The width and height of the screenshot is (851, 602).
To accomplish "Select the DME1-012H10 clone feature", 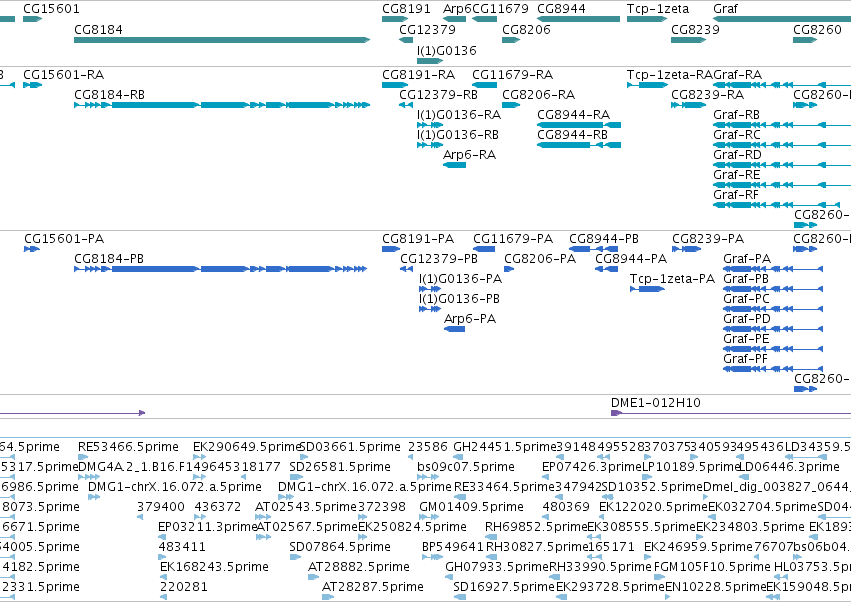I will coord(731,413).
